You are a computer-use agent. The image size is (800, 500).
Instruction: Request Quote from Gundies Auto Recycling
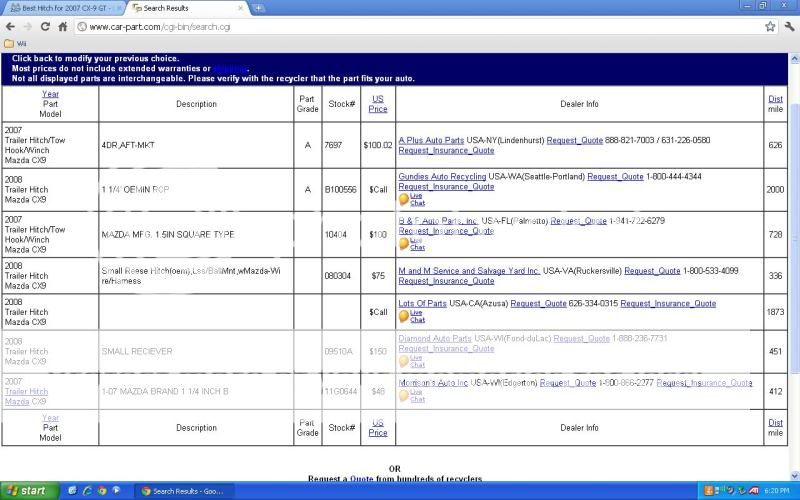coord(615,177)
